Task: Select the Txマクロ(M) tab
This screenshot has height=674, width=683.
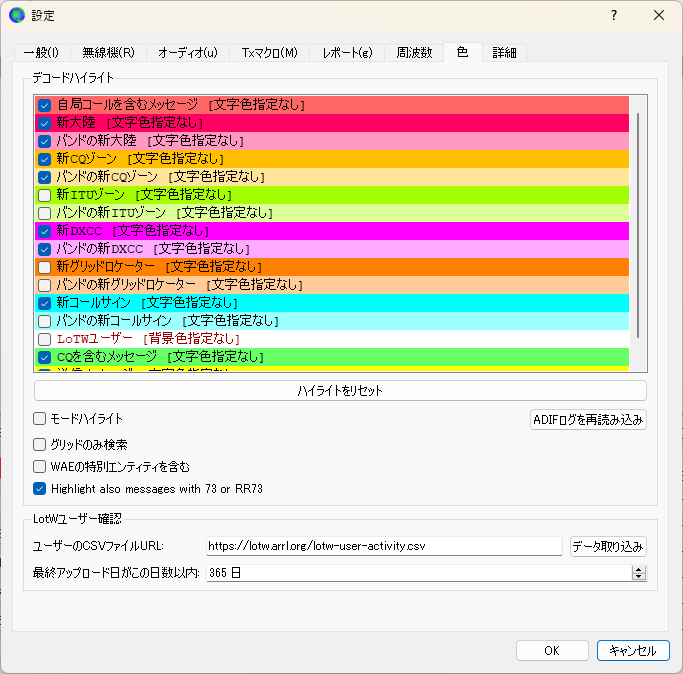Action: [269, 53]
